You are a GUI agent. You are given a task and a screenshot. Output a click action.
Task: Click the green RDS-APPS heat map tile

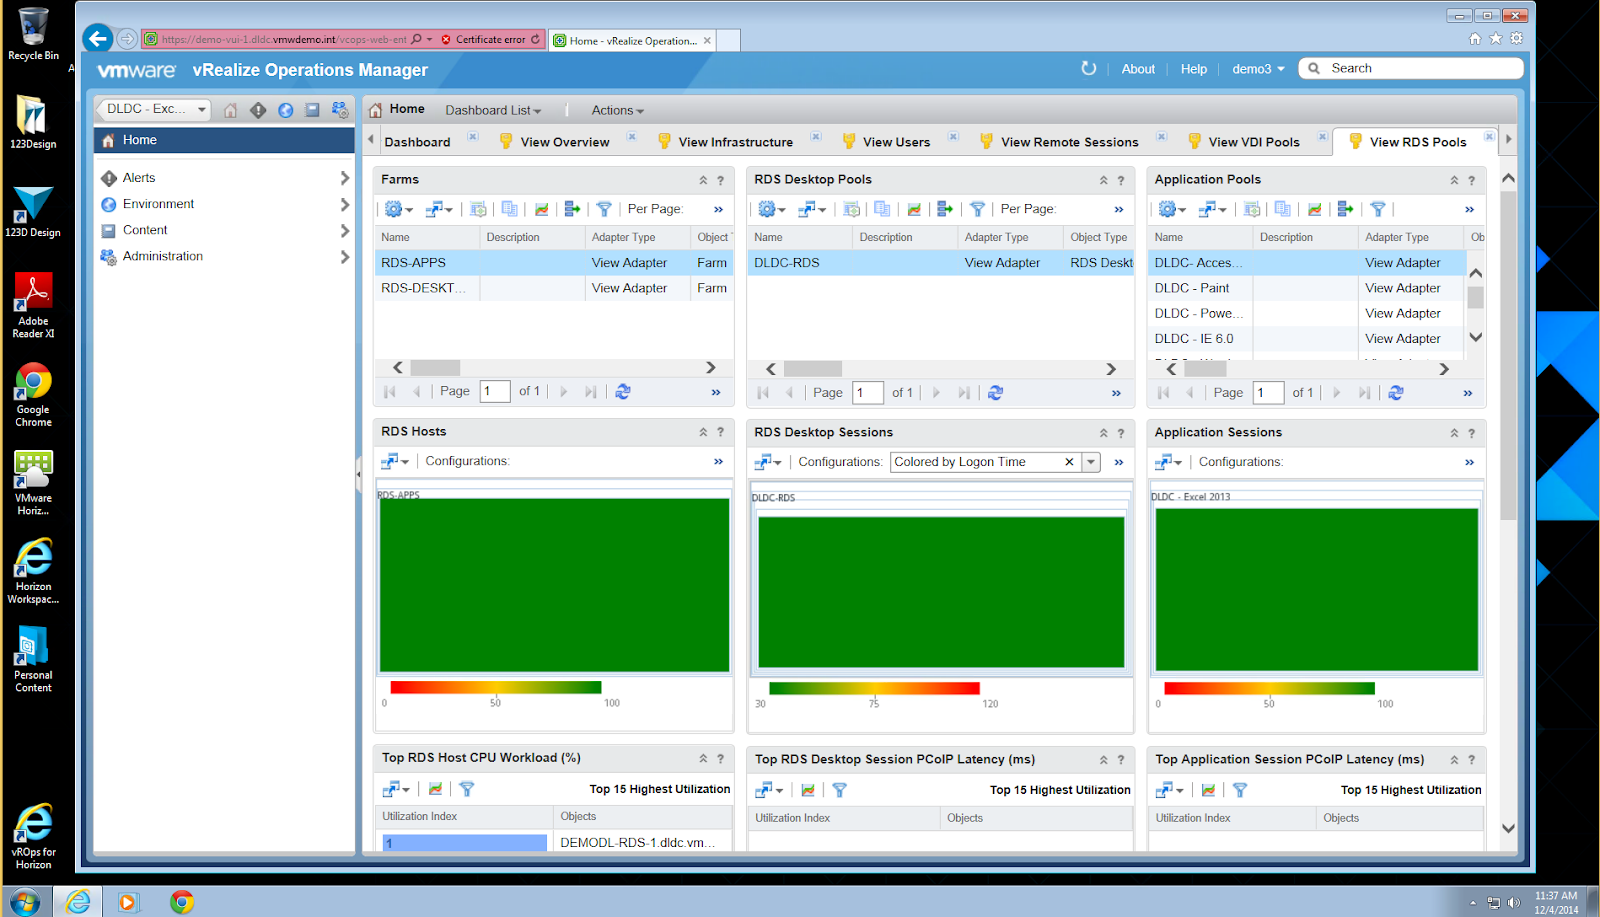point(554,585)
